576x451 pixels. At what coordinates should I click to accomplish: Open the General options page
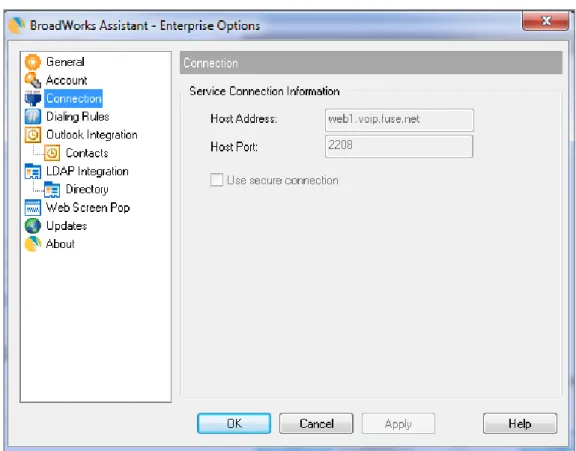click(x=65, y=62)
